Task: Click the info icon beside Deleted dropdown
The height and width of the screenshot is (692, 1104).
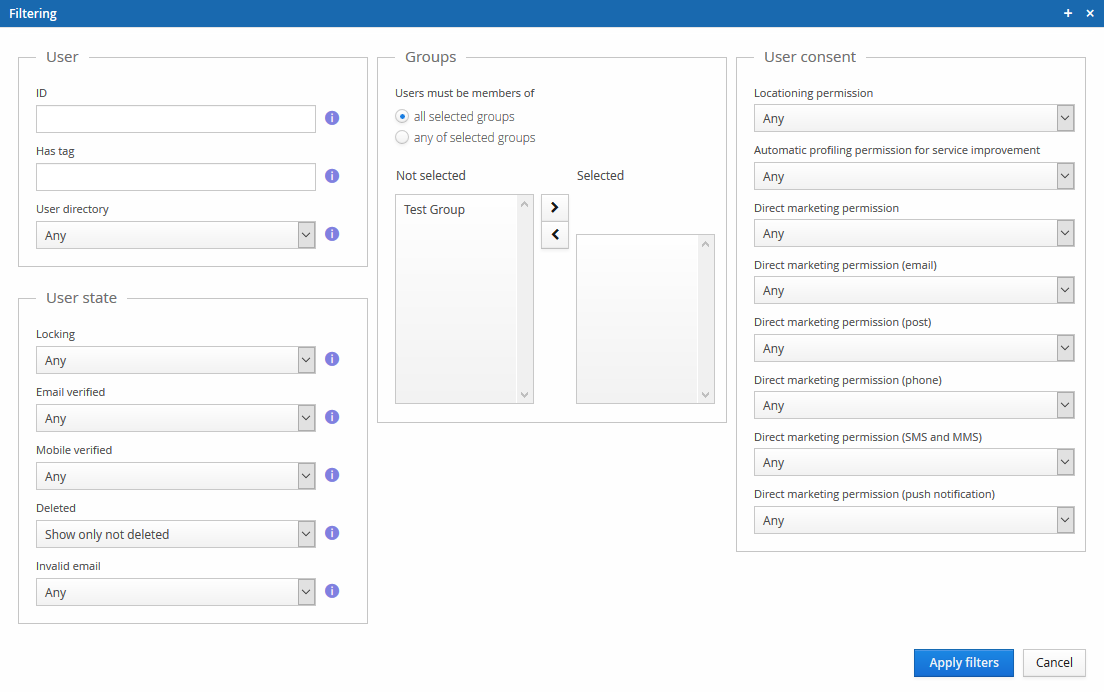Action: click(332, 533)
